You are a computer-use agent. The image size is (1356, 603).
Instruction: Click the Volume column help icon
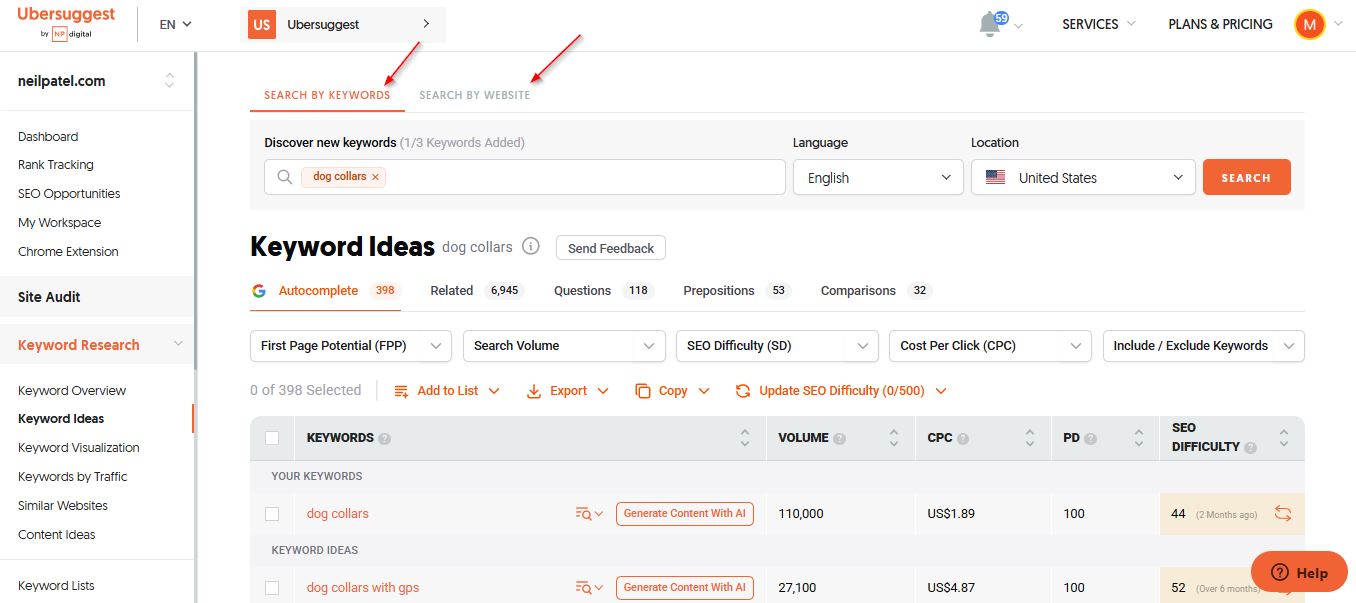pyautogui.click(x=840, y=438)
